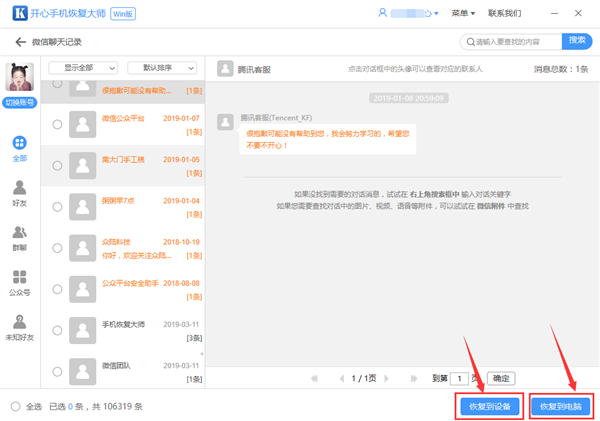
Task: Open the 默认排序 sort dropdown
Action: coord(162,68)
